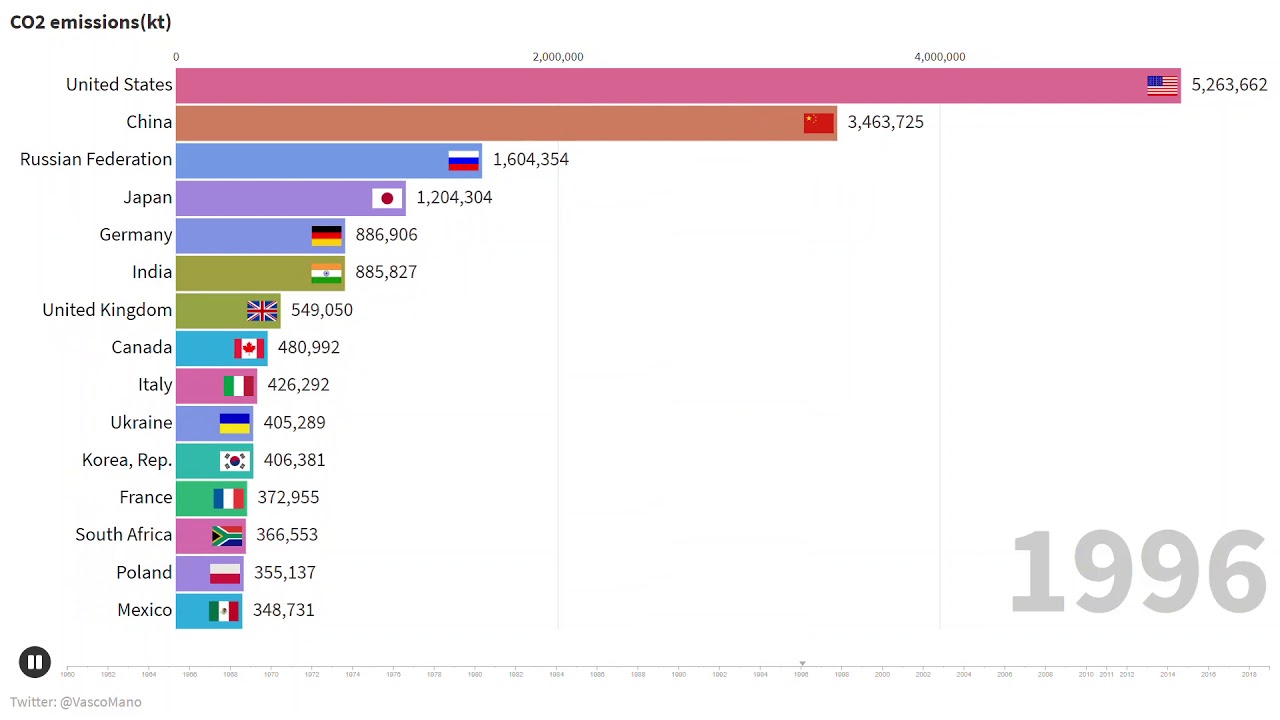1280x720 pixels.
Task: Click the value 885,827 for India
Action: 386,272
